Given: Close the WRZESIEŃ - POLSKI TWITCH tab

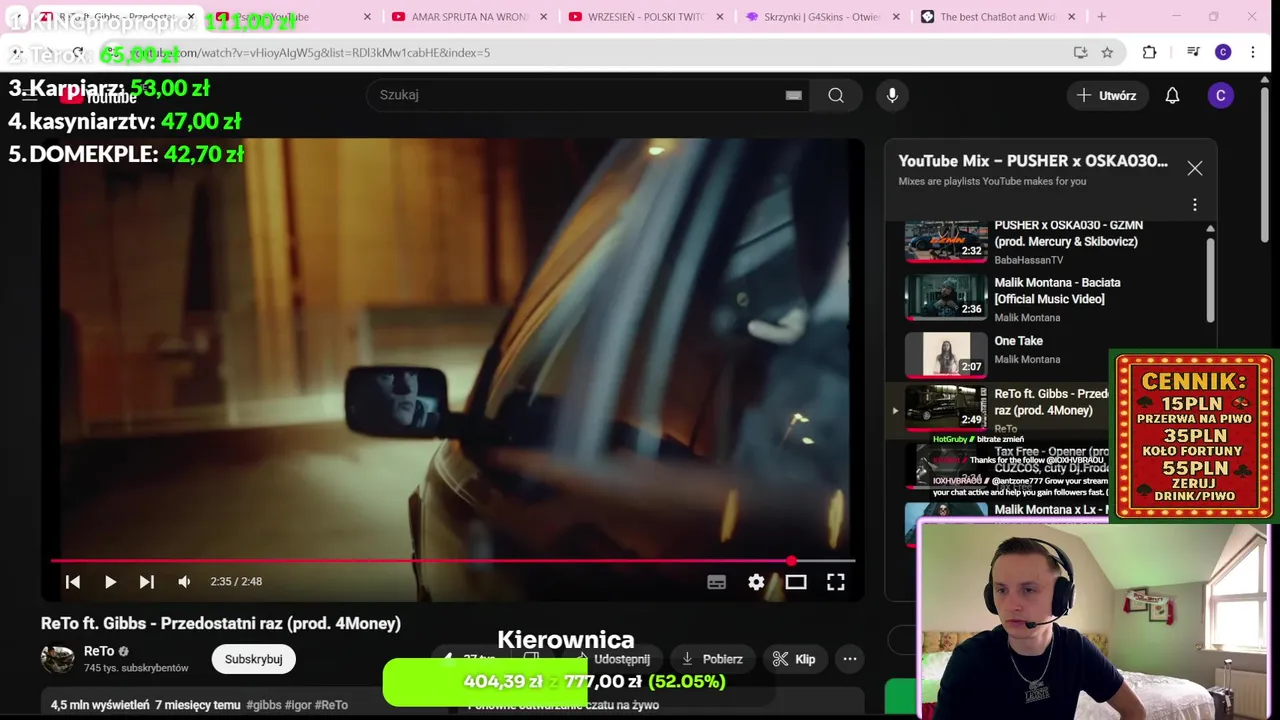Looking at the screenshot, I should point(720,17).
